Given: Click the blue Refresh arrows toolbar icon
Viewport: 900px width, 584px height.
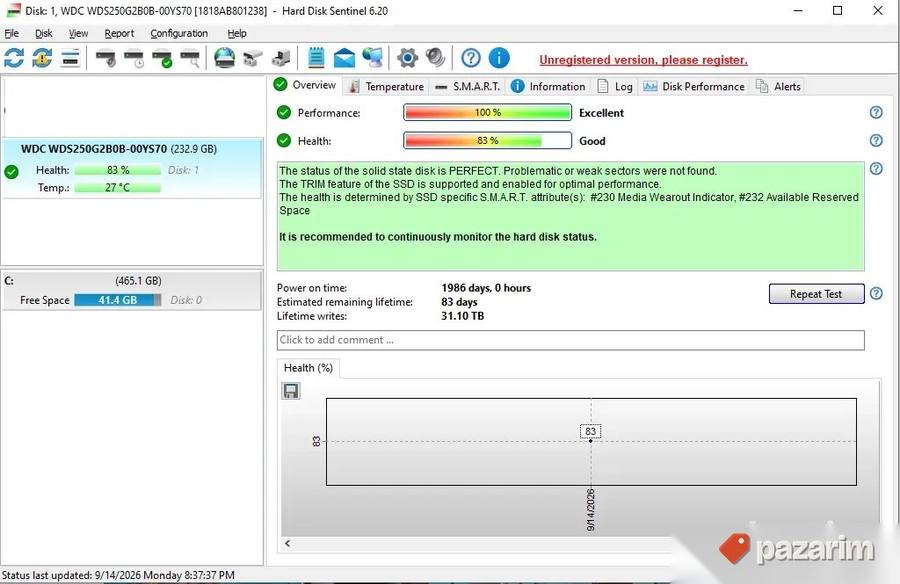Looking at the screenshot, I should 14,58.
